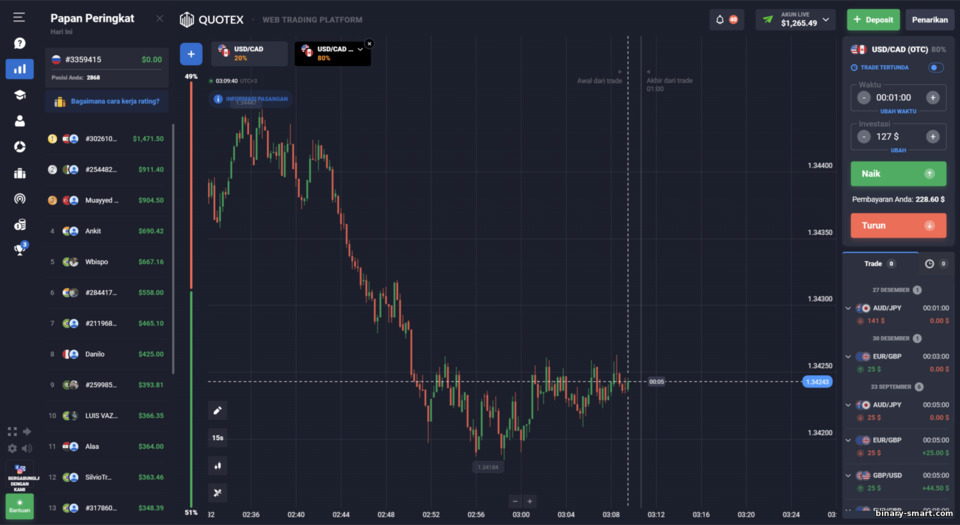Open the drawing pencil tool
The height and width of the screenshot is (525, 960).
pos(217,411)
